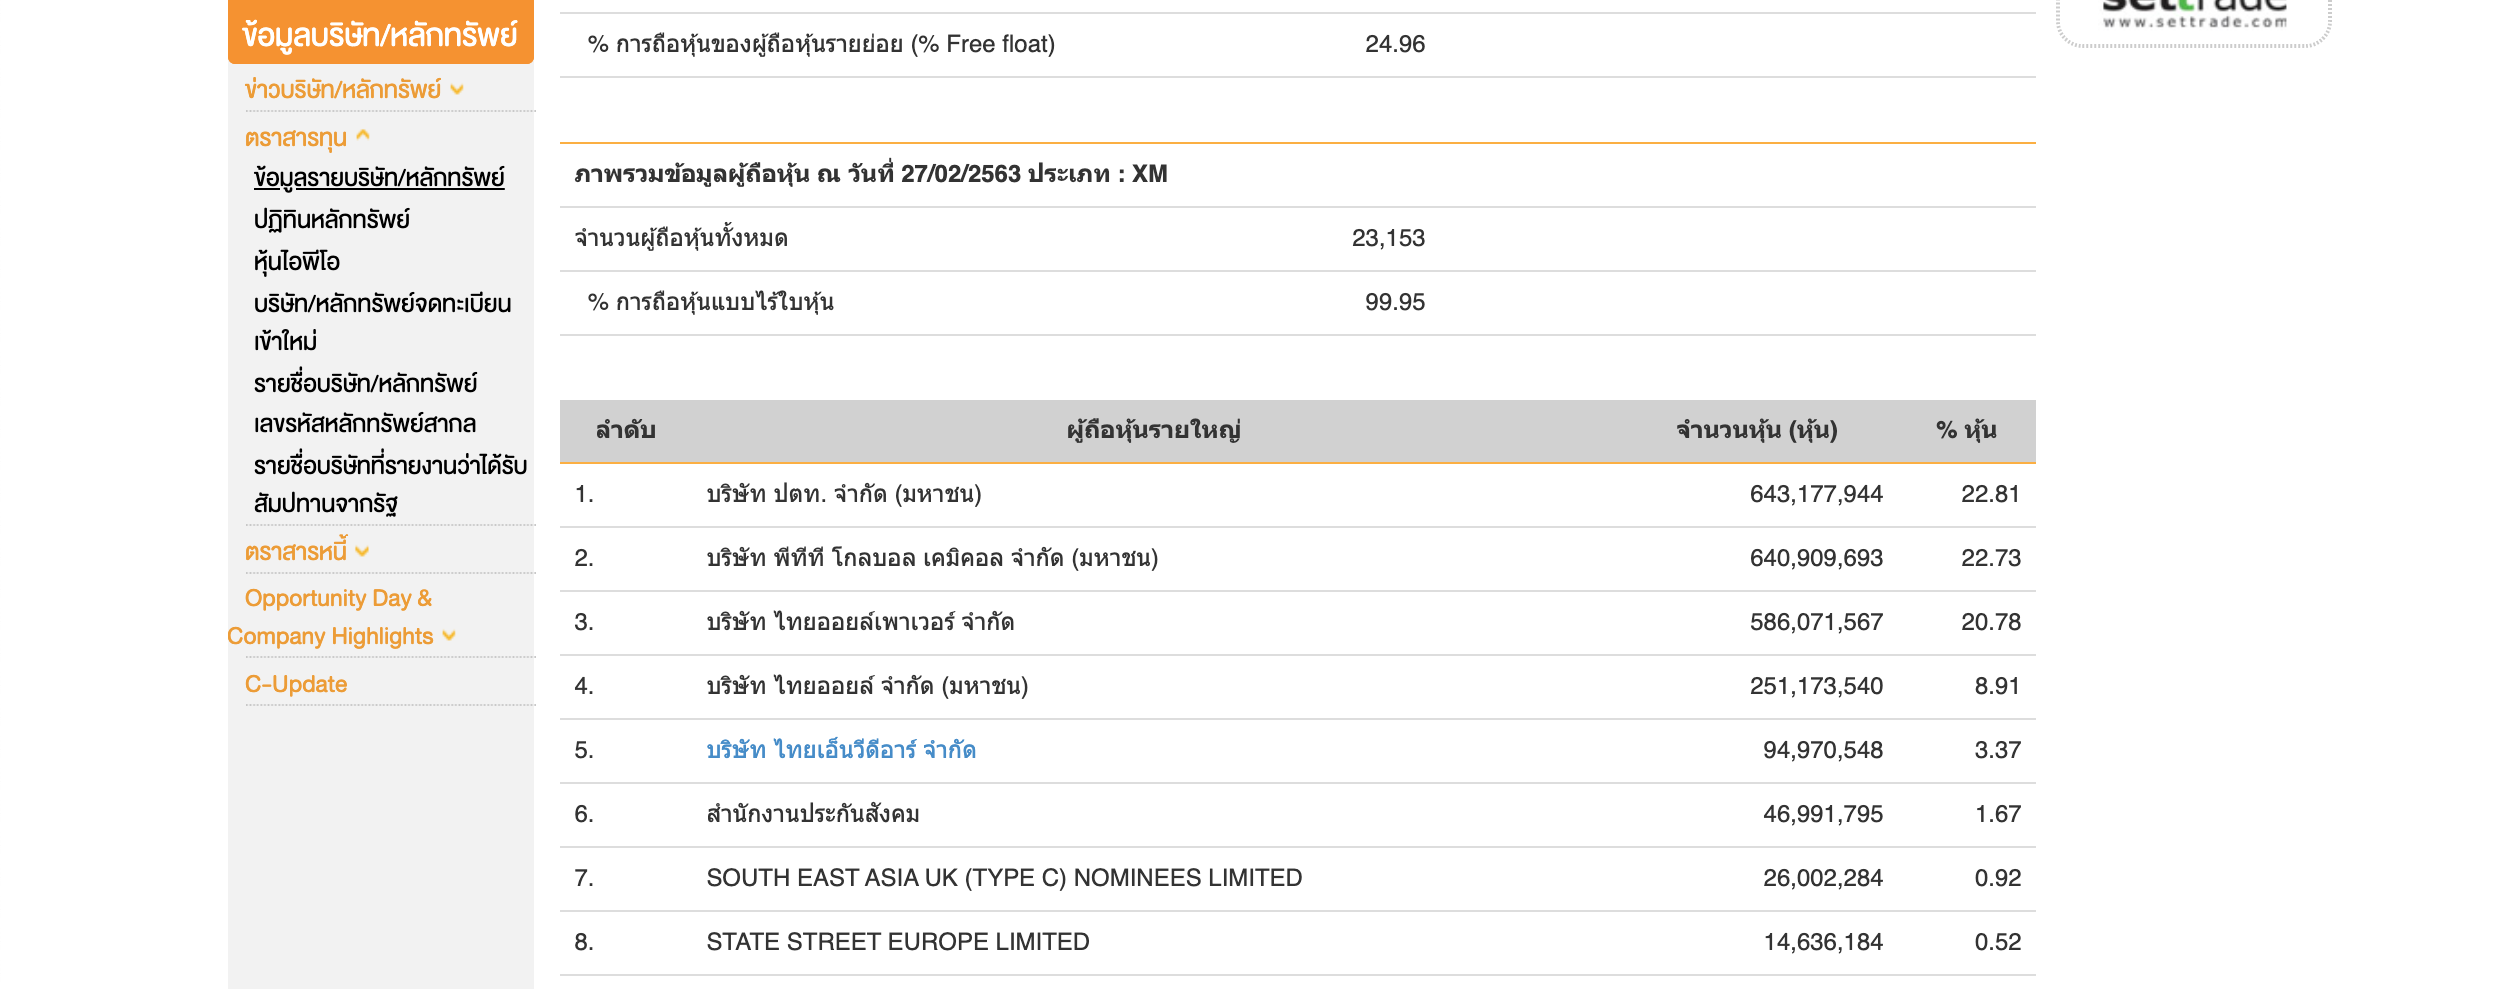The height and width of the screenshot is (989, 2506).
Task: Go to ปฏิทินหลักทรัพย์ page
Action: [332, 220]
